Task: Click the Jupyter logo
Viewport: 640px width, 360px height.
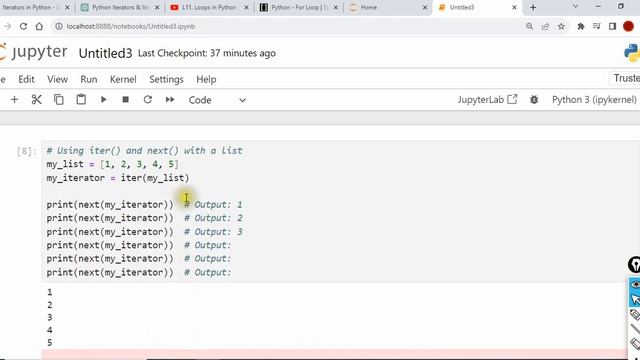Action: coord(33,52)
